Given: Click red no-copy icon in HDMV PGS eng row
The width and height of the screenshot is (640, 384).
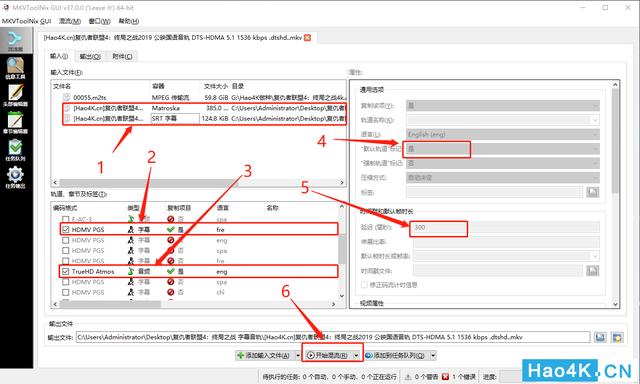Looking at the screenshot, I should (171, 240).
